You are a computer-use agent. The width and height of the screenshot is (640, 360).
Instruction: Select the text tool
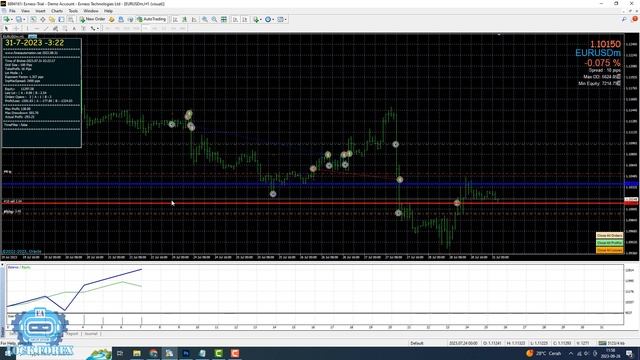[x=74, y=28]
